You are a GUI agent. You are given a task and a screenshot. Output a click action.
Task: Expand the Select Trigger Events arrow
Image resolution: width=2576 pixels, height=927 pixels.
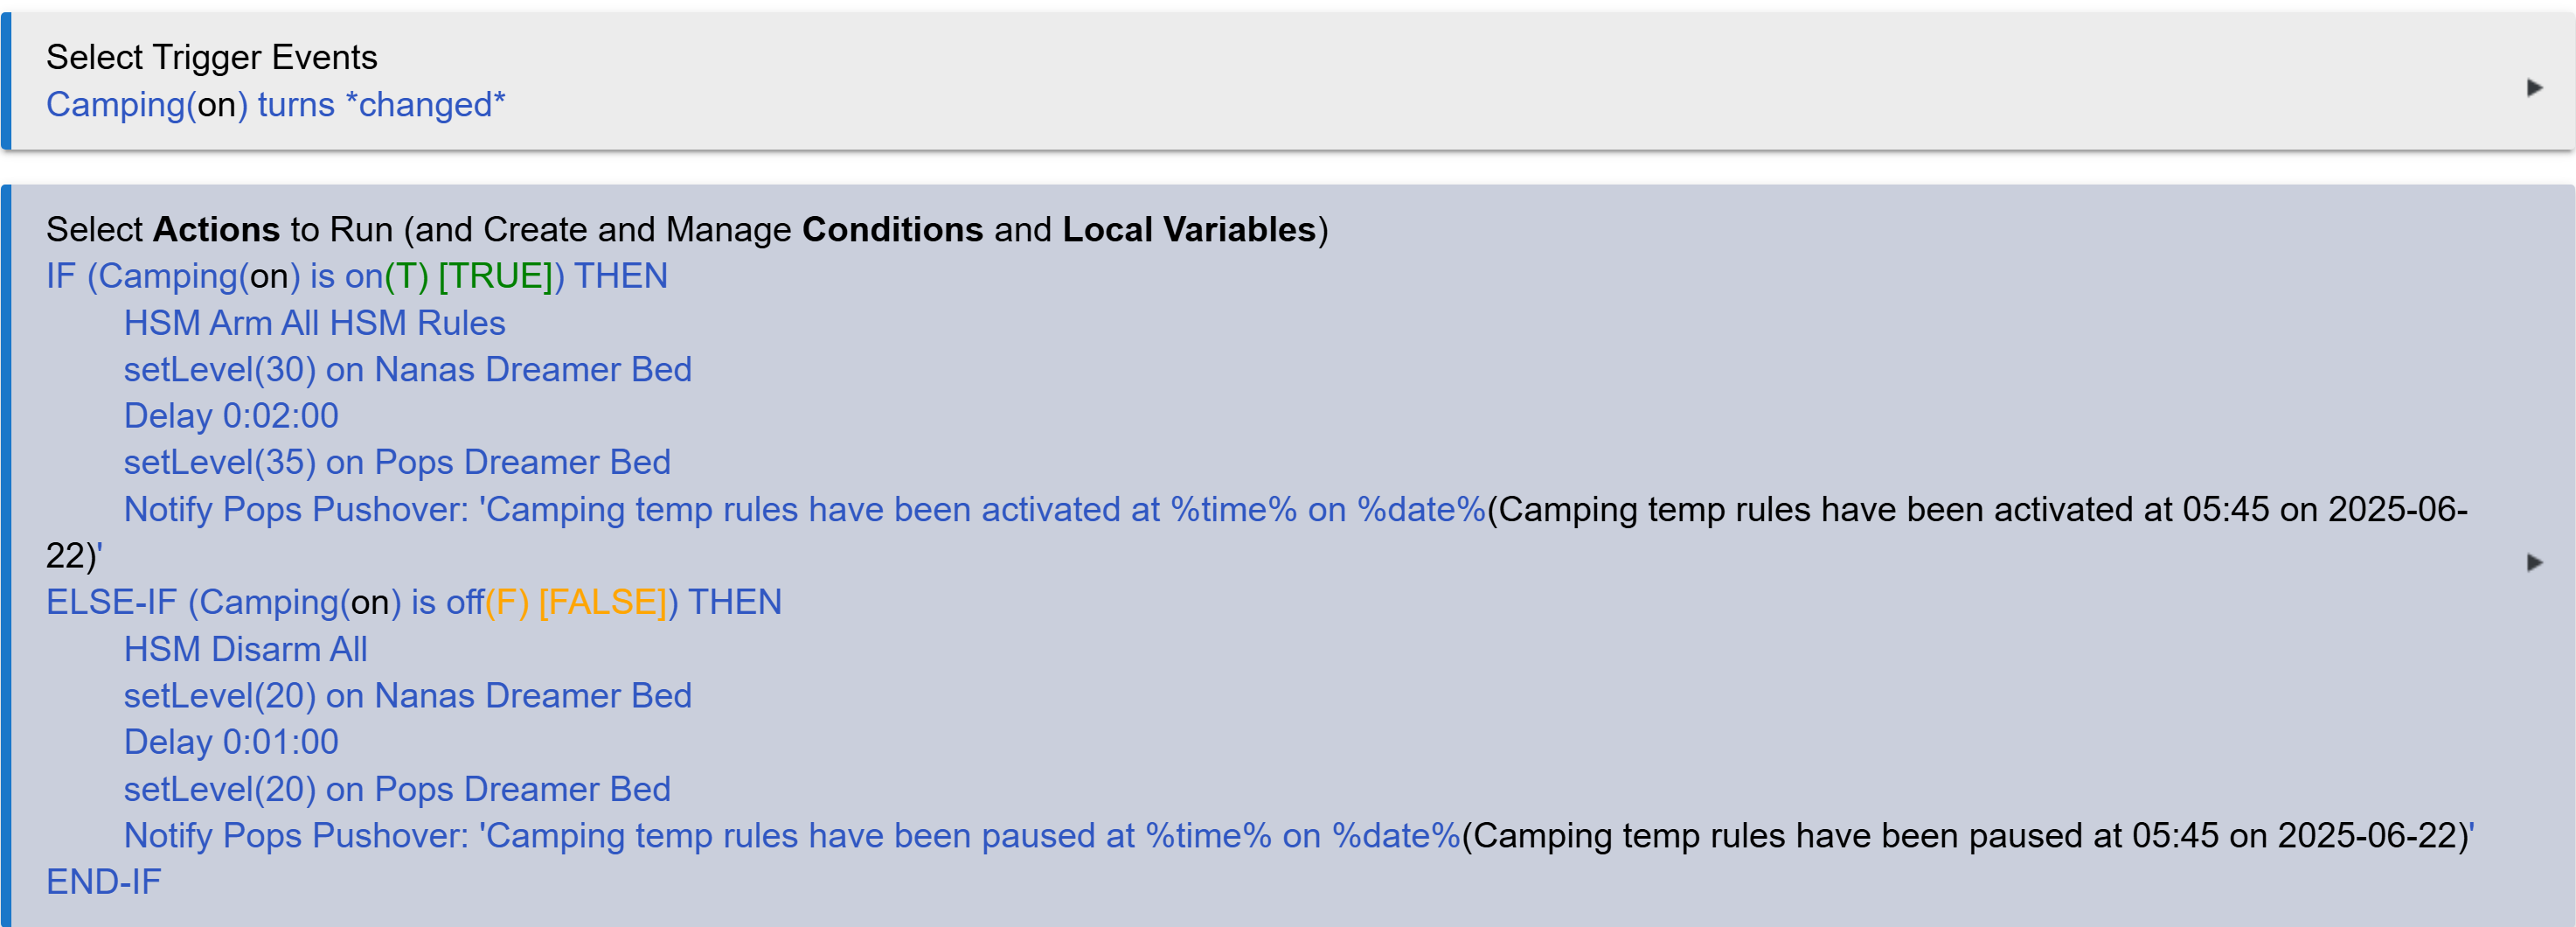pos(2533,88)
